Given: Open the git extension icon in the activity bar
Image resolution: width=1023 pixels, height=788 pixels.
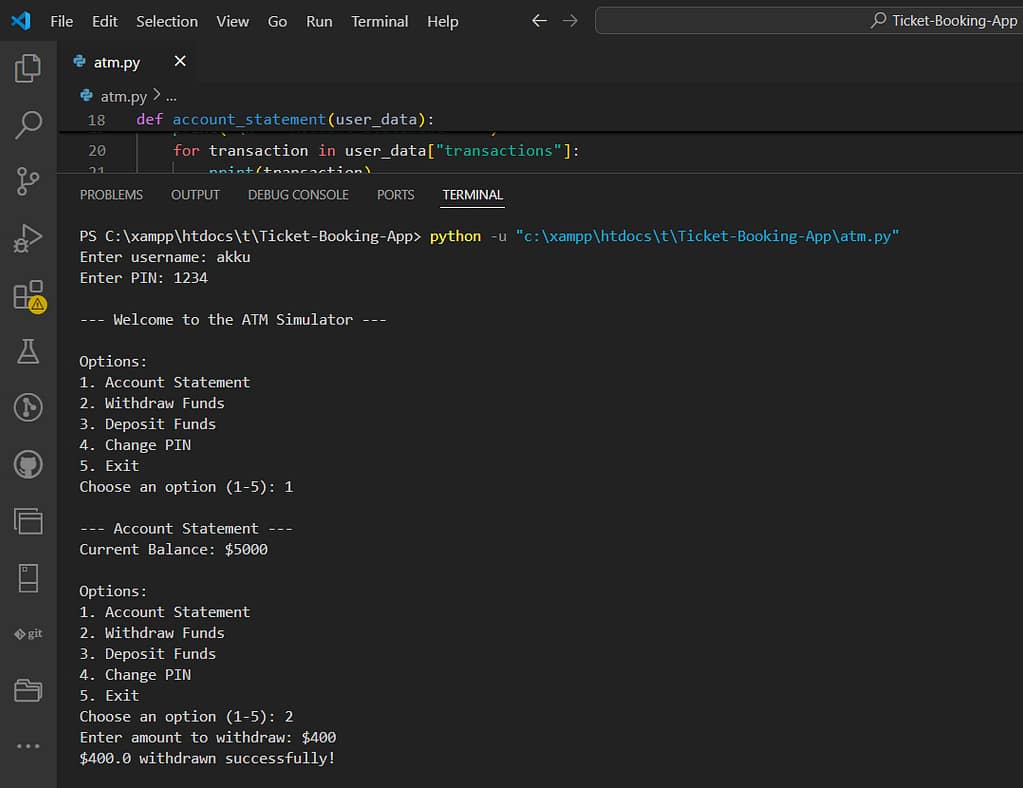Looking at the screenshot, I should click(x=27, y=633).
